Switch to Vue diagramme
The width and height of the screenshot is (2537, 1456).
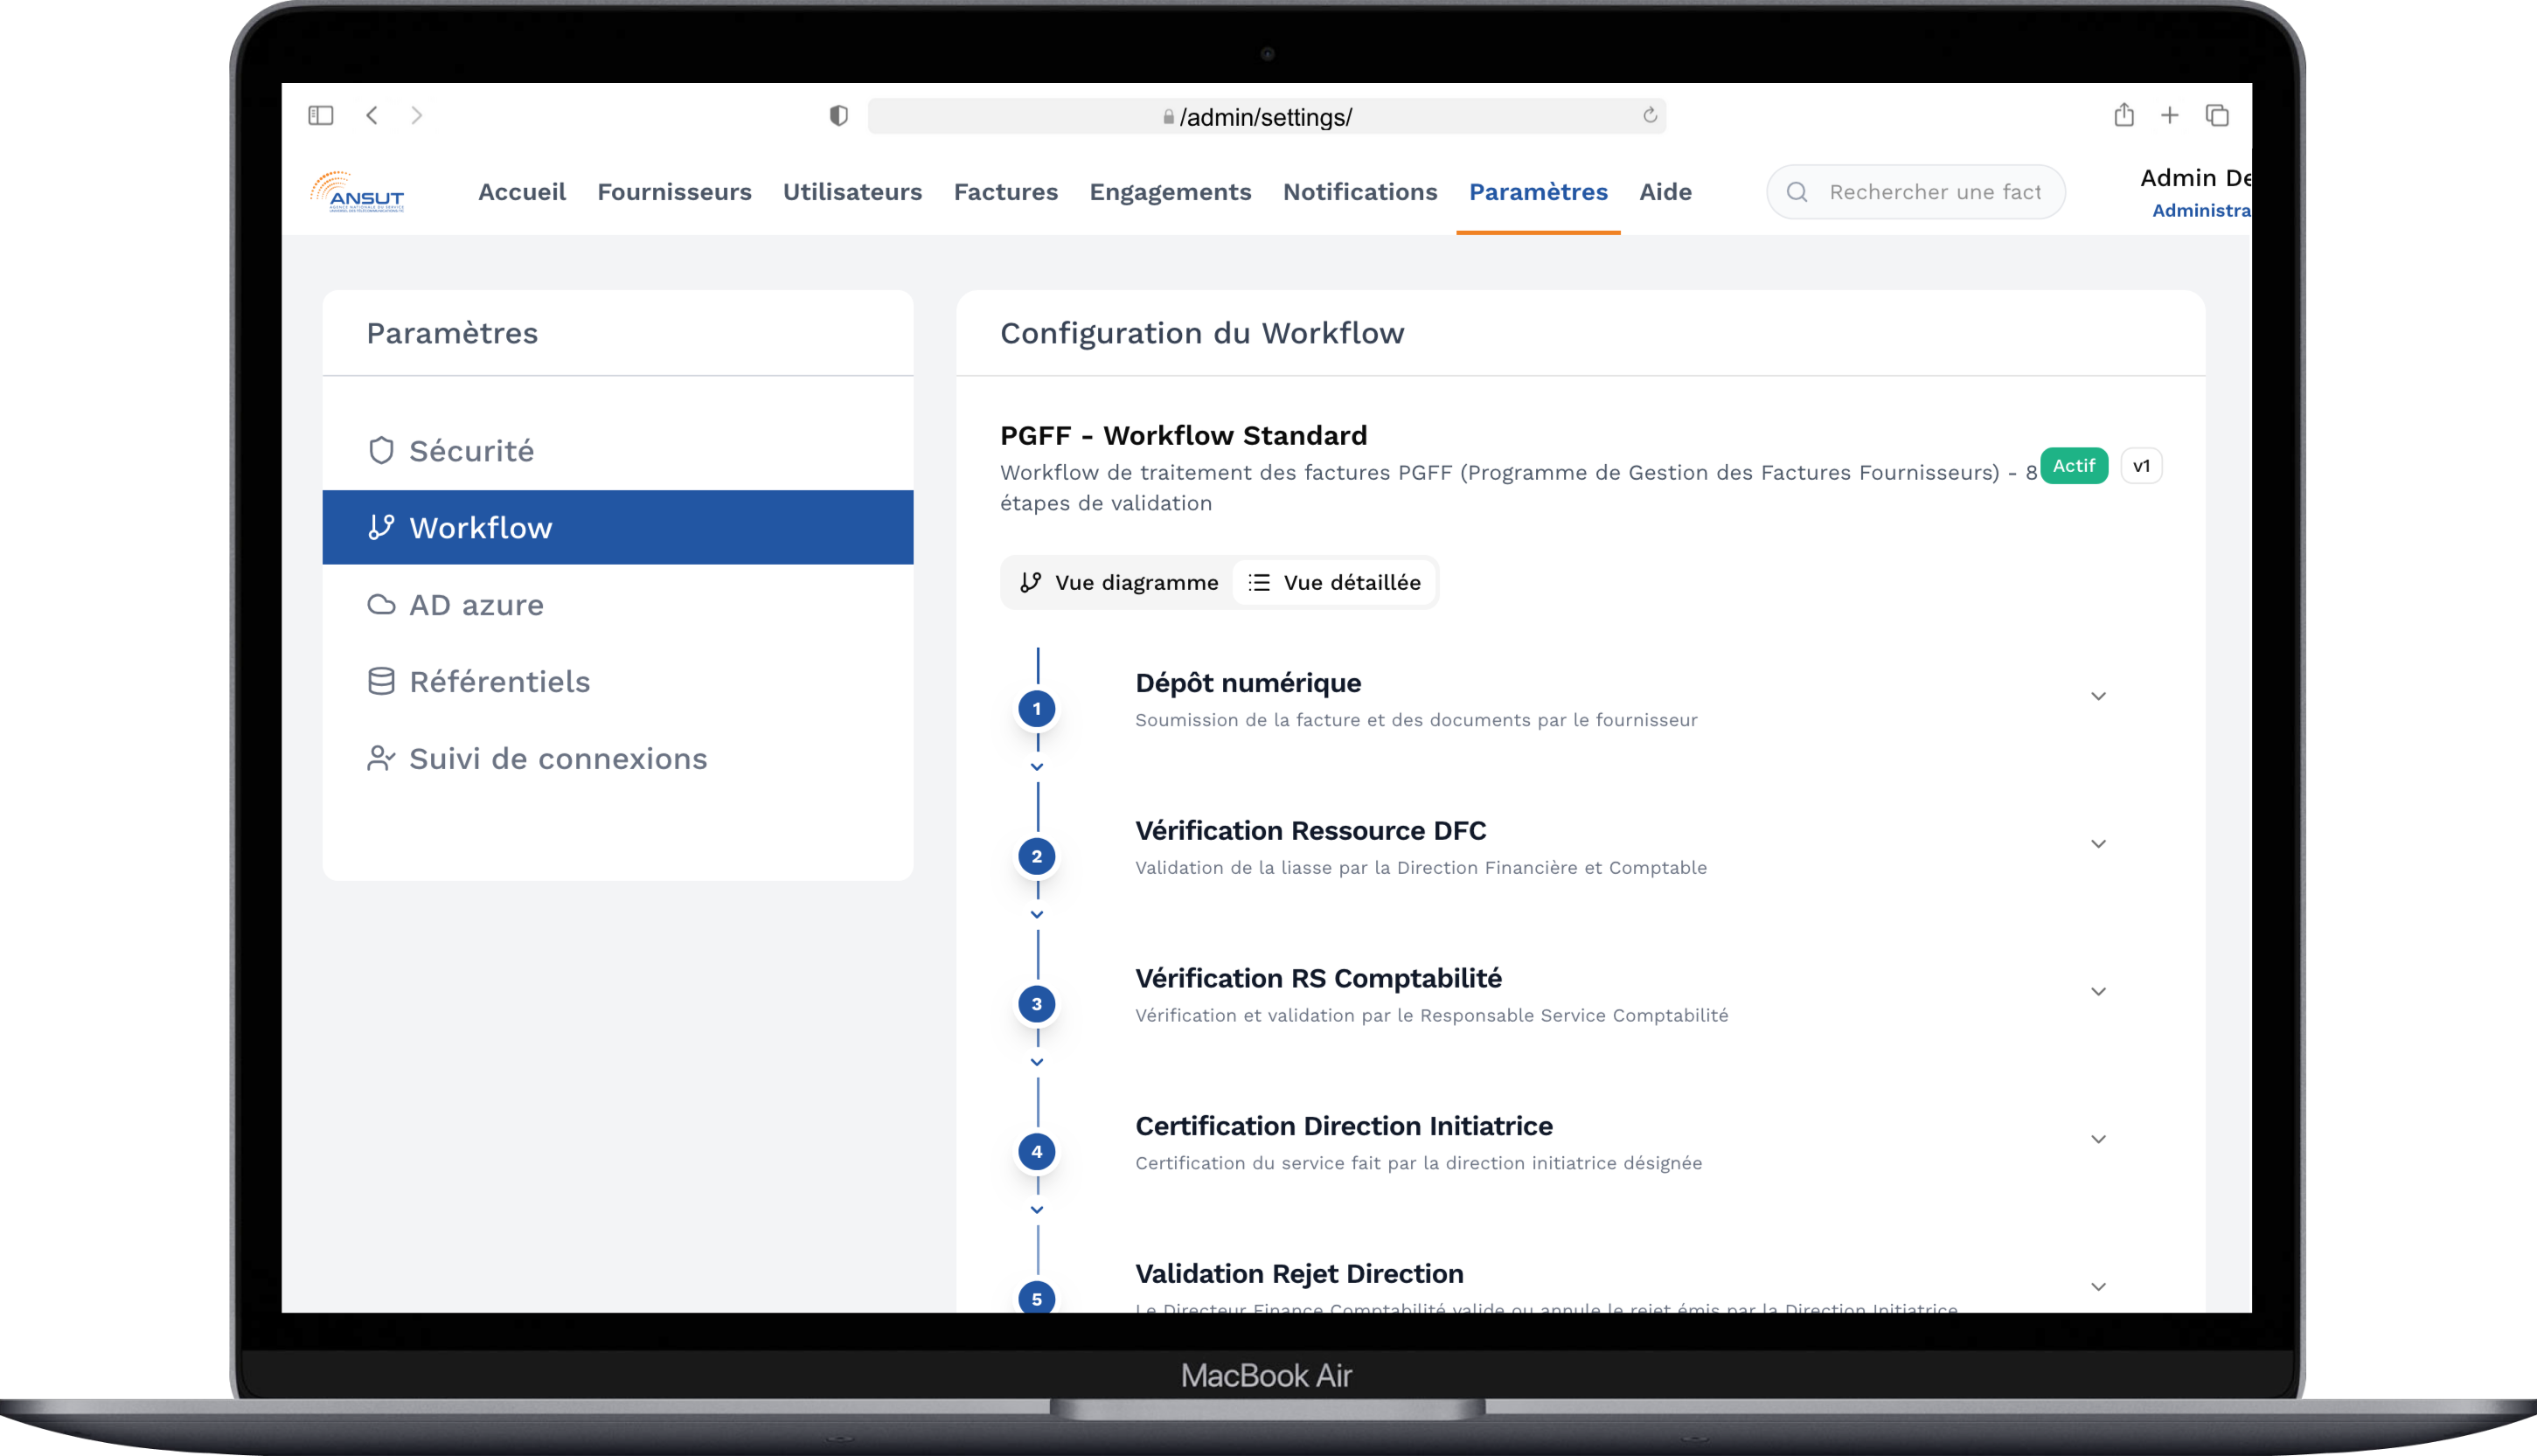click(x=1119, y=583)
